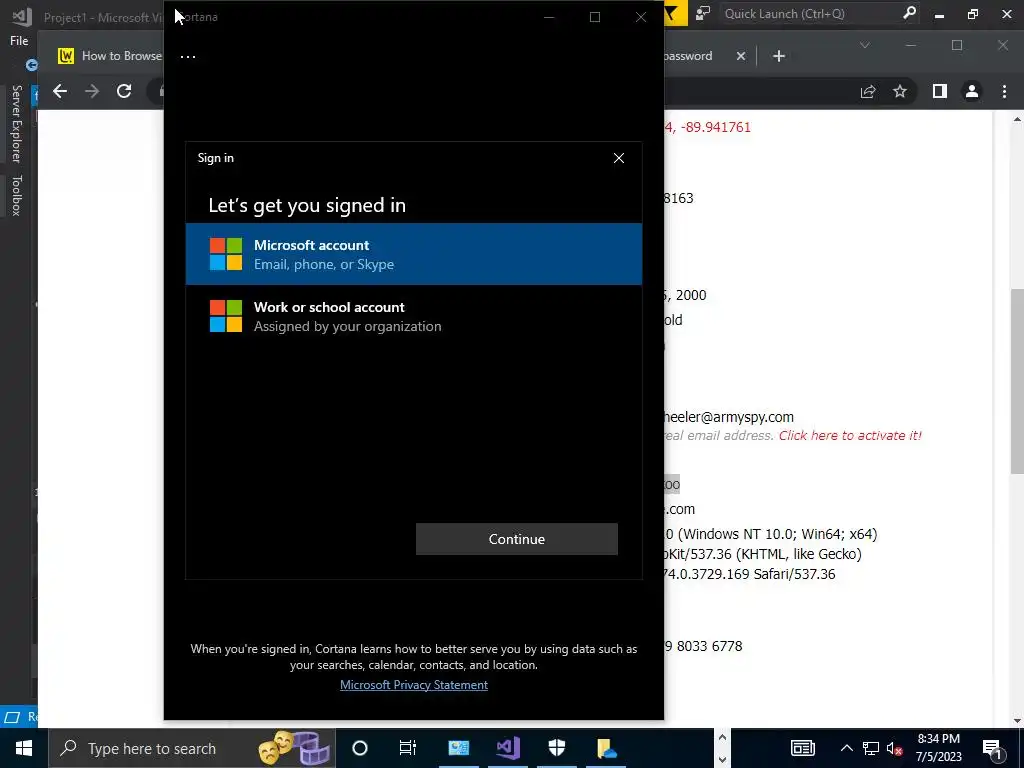Open the Server Explorer side tab
The height and width of the screenshot is (768, 1024).
17,123
